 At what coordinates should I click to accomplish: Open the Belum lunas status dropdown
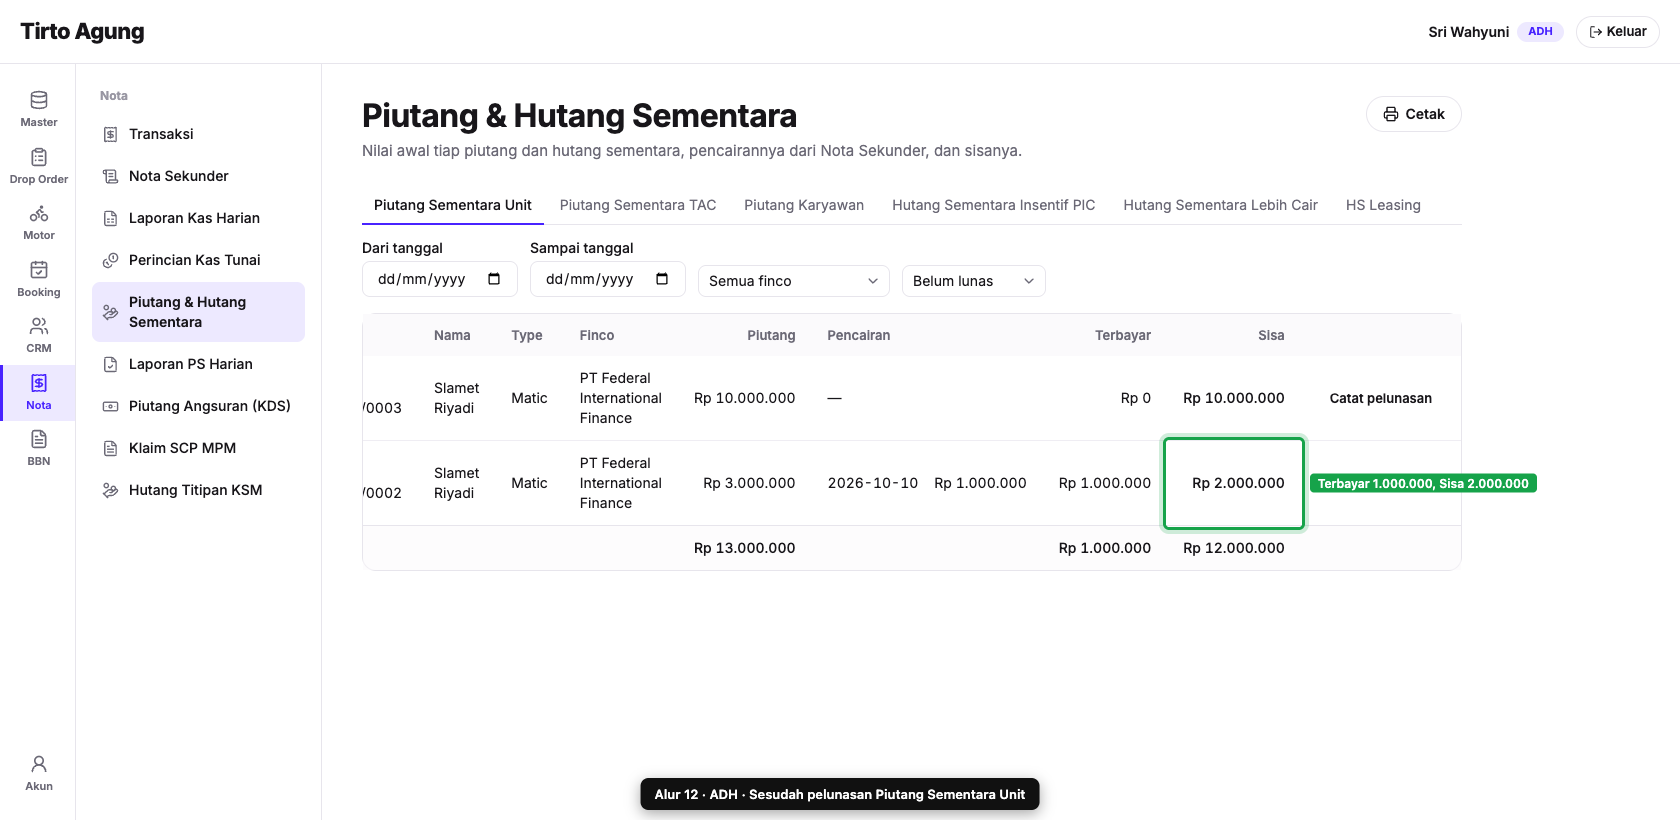[974, 281]
